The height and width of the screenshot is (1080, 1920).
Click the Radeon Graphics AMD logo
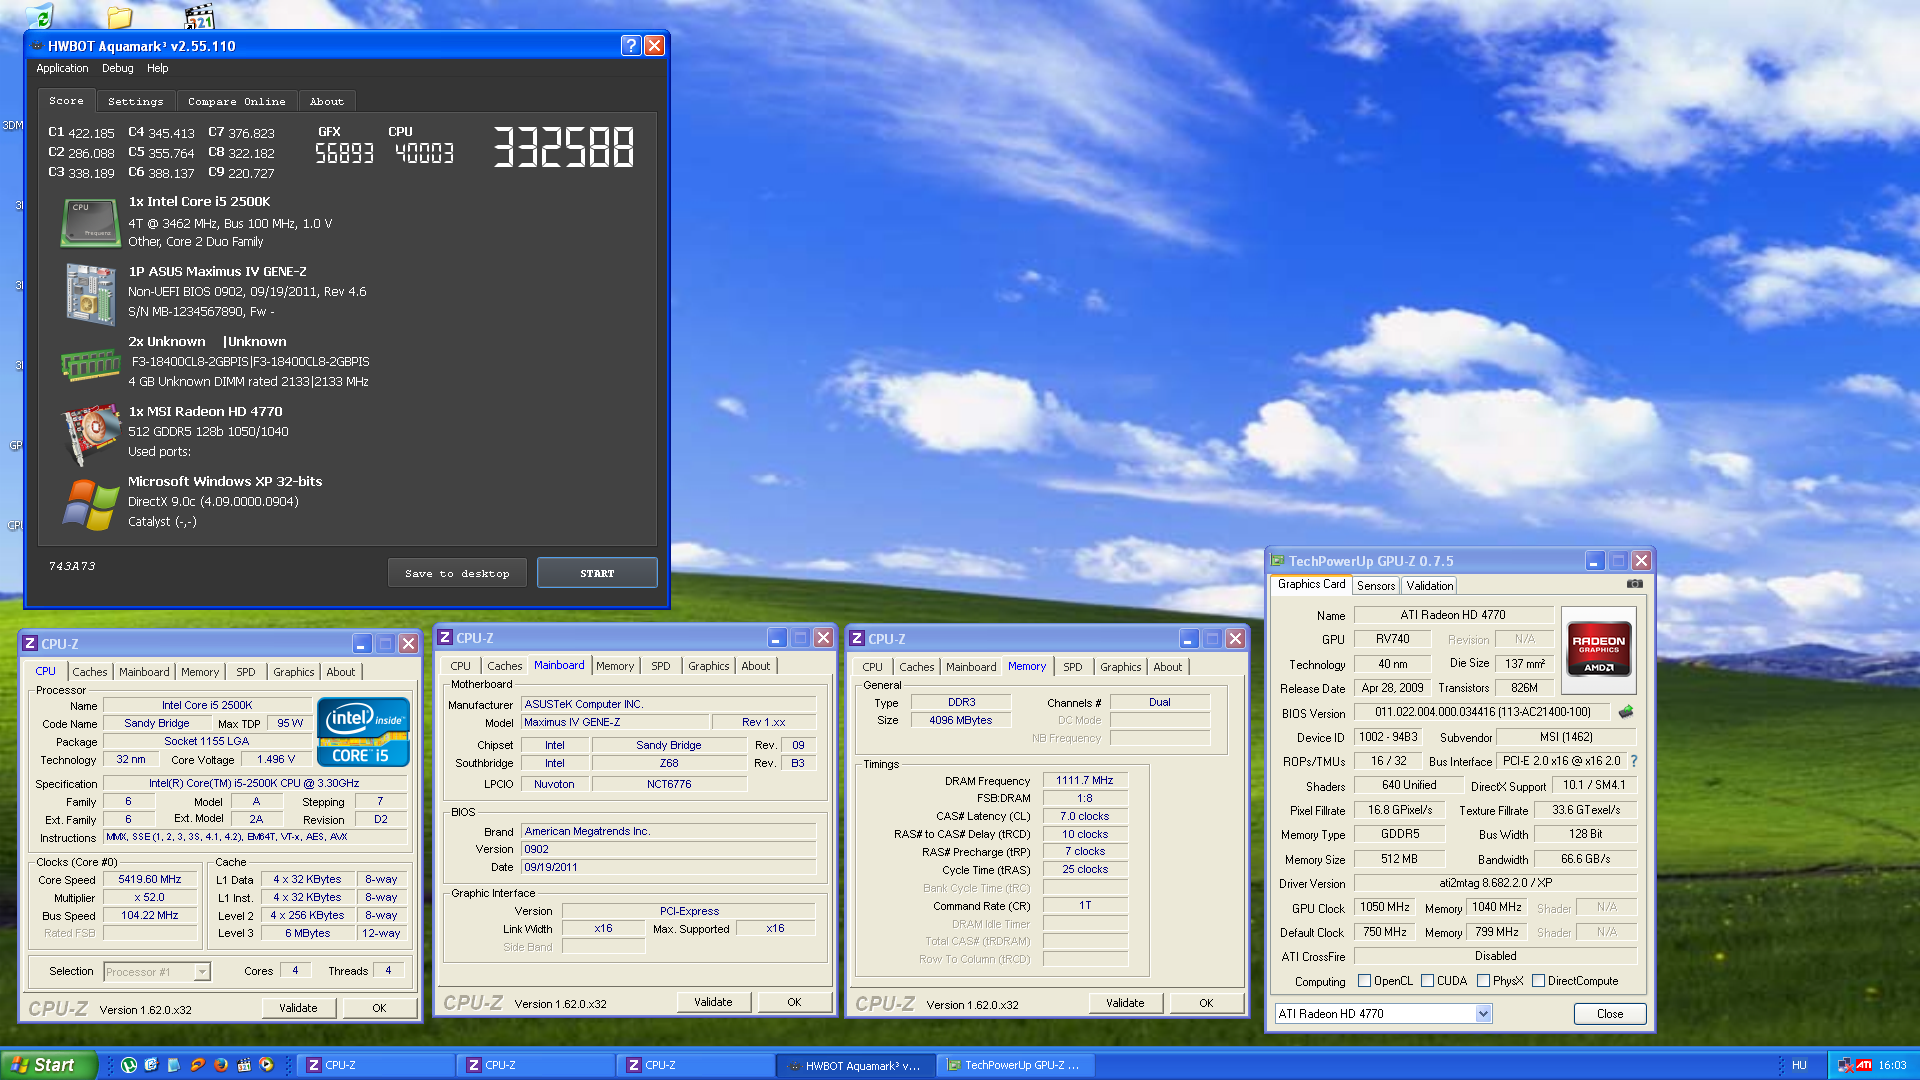point(1598,650)
